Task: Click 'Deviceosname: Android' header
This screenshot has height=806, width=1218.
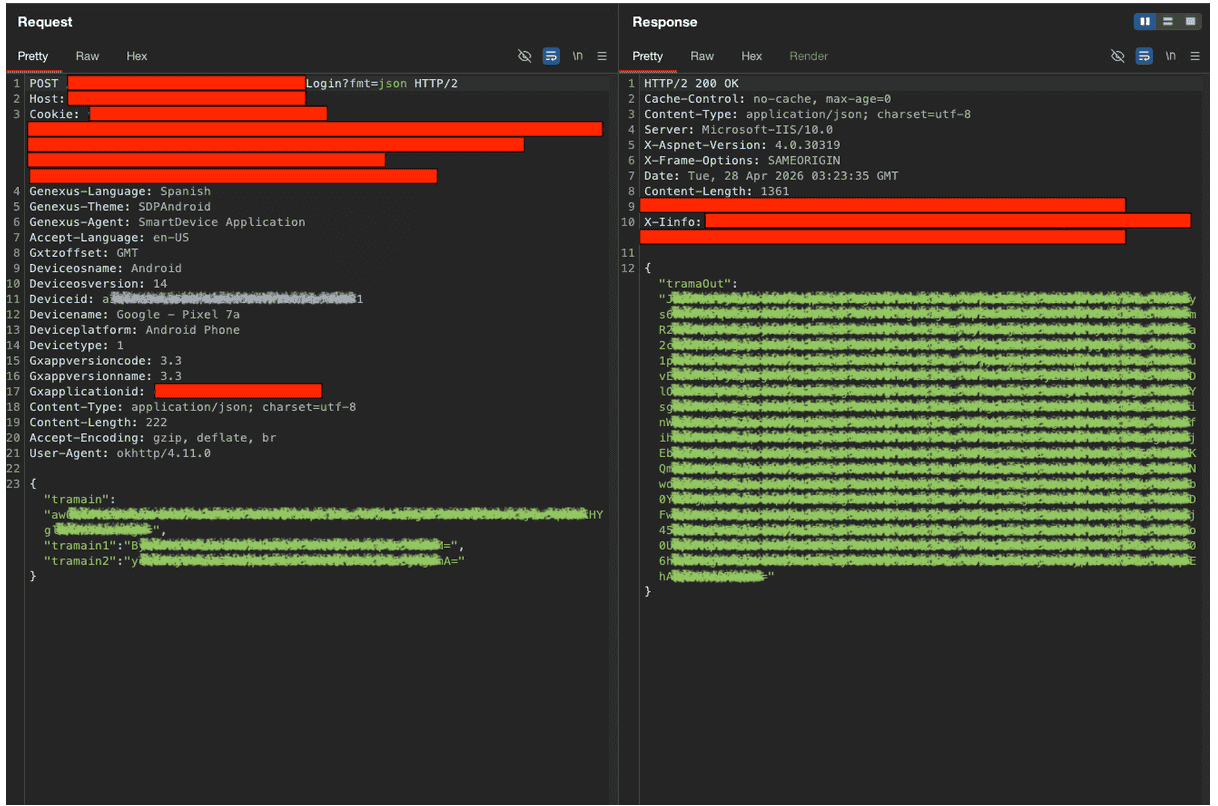Action: click(x=105, y=268)
